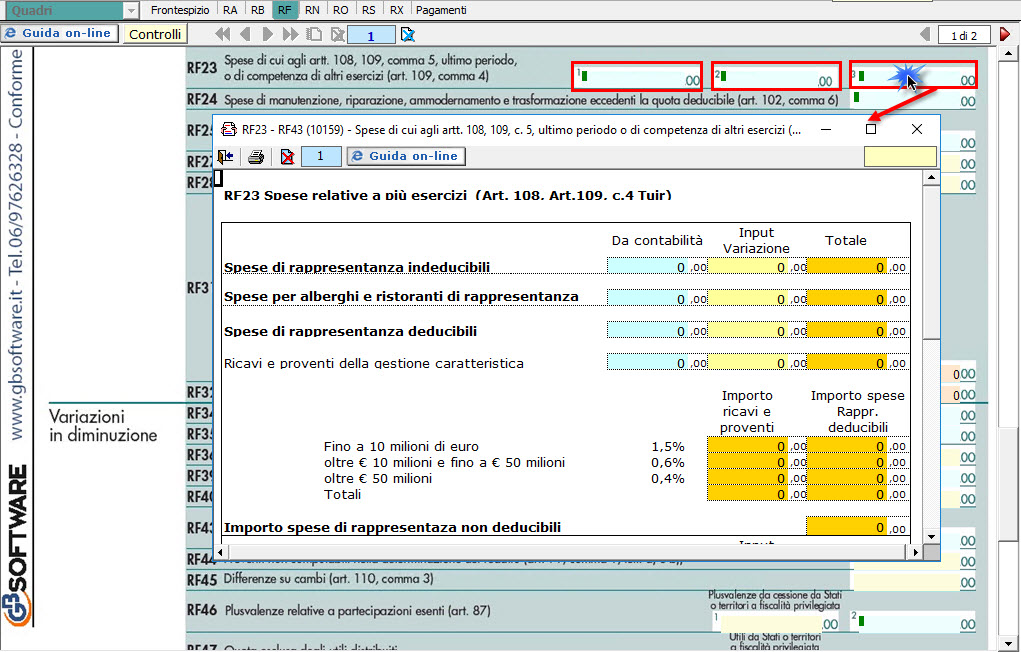This screenshot has height=652, width=1021.
Task: Click the RF23 dialog vertical scrollbar thumb
Action: point(931,264)
